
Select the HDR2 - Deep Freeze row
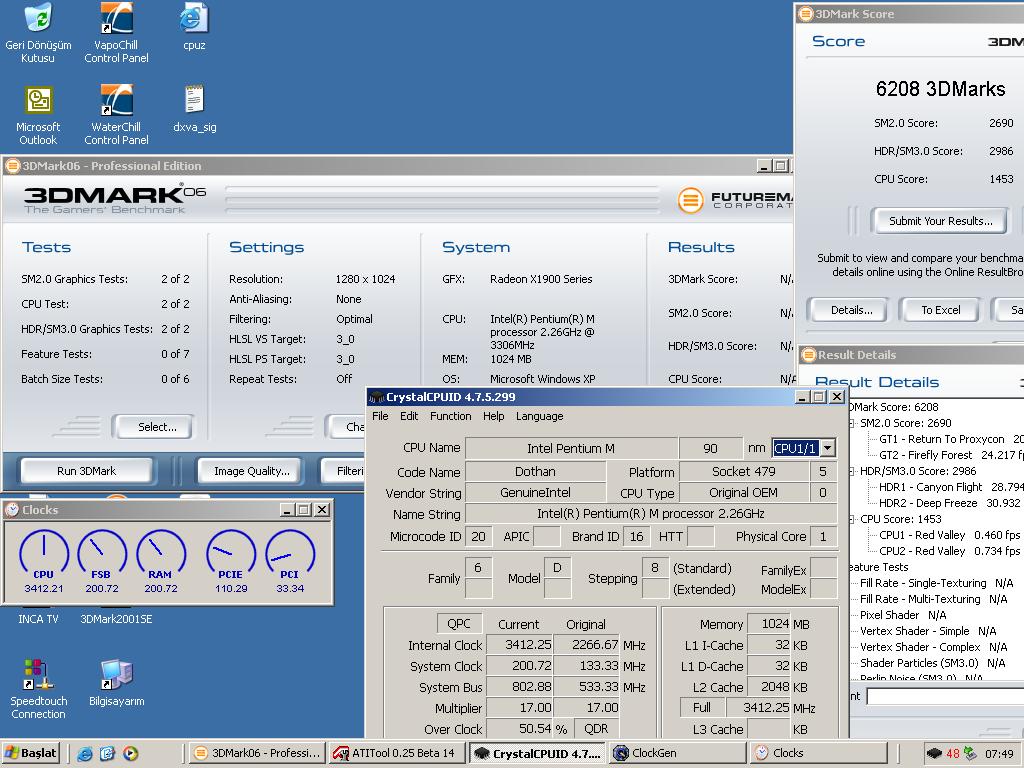point(950,503)
